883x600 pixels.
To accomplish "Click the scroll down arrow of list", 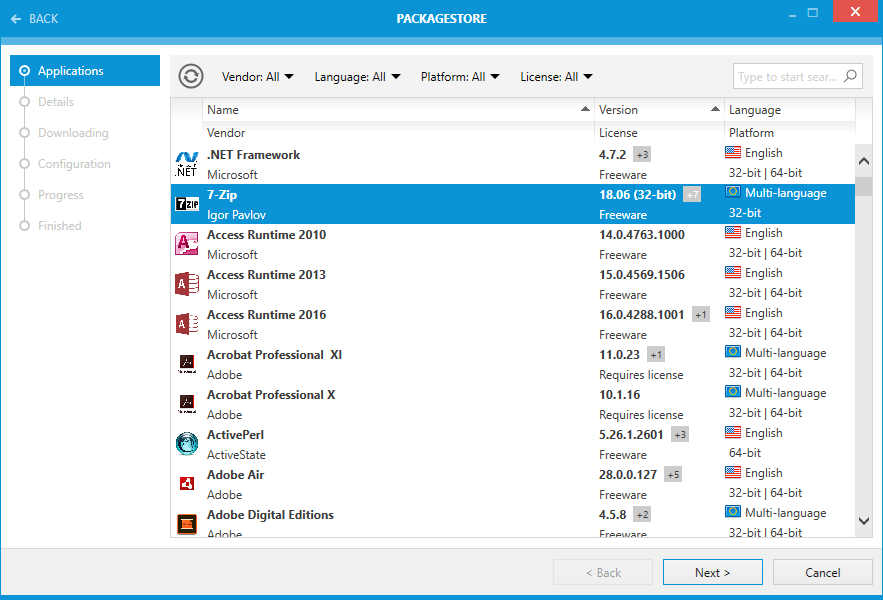I will point(864,520).
